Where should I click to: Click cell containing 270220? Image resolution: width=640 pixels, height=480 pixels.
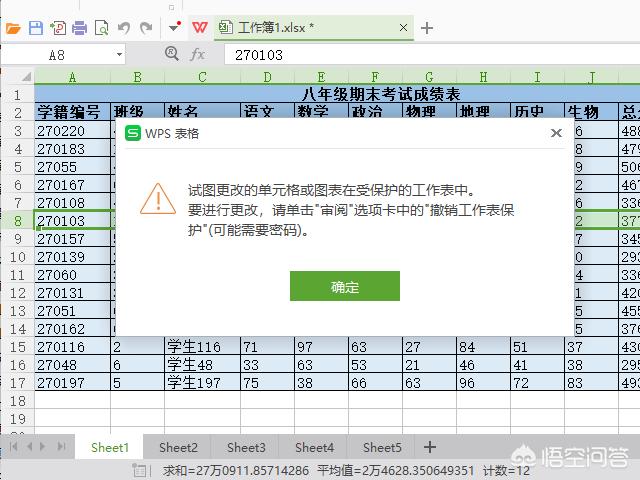[x=72, y=131]
